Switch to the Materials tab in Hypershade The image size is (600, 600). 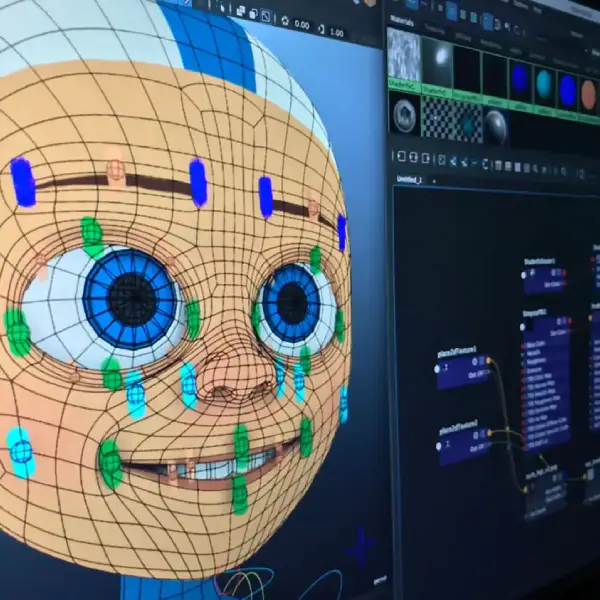coord(402,20)
